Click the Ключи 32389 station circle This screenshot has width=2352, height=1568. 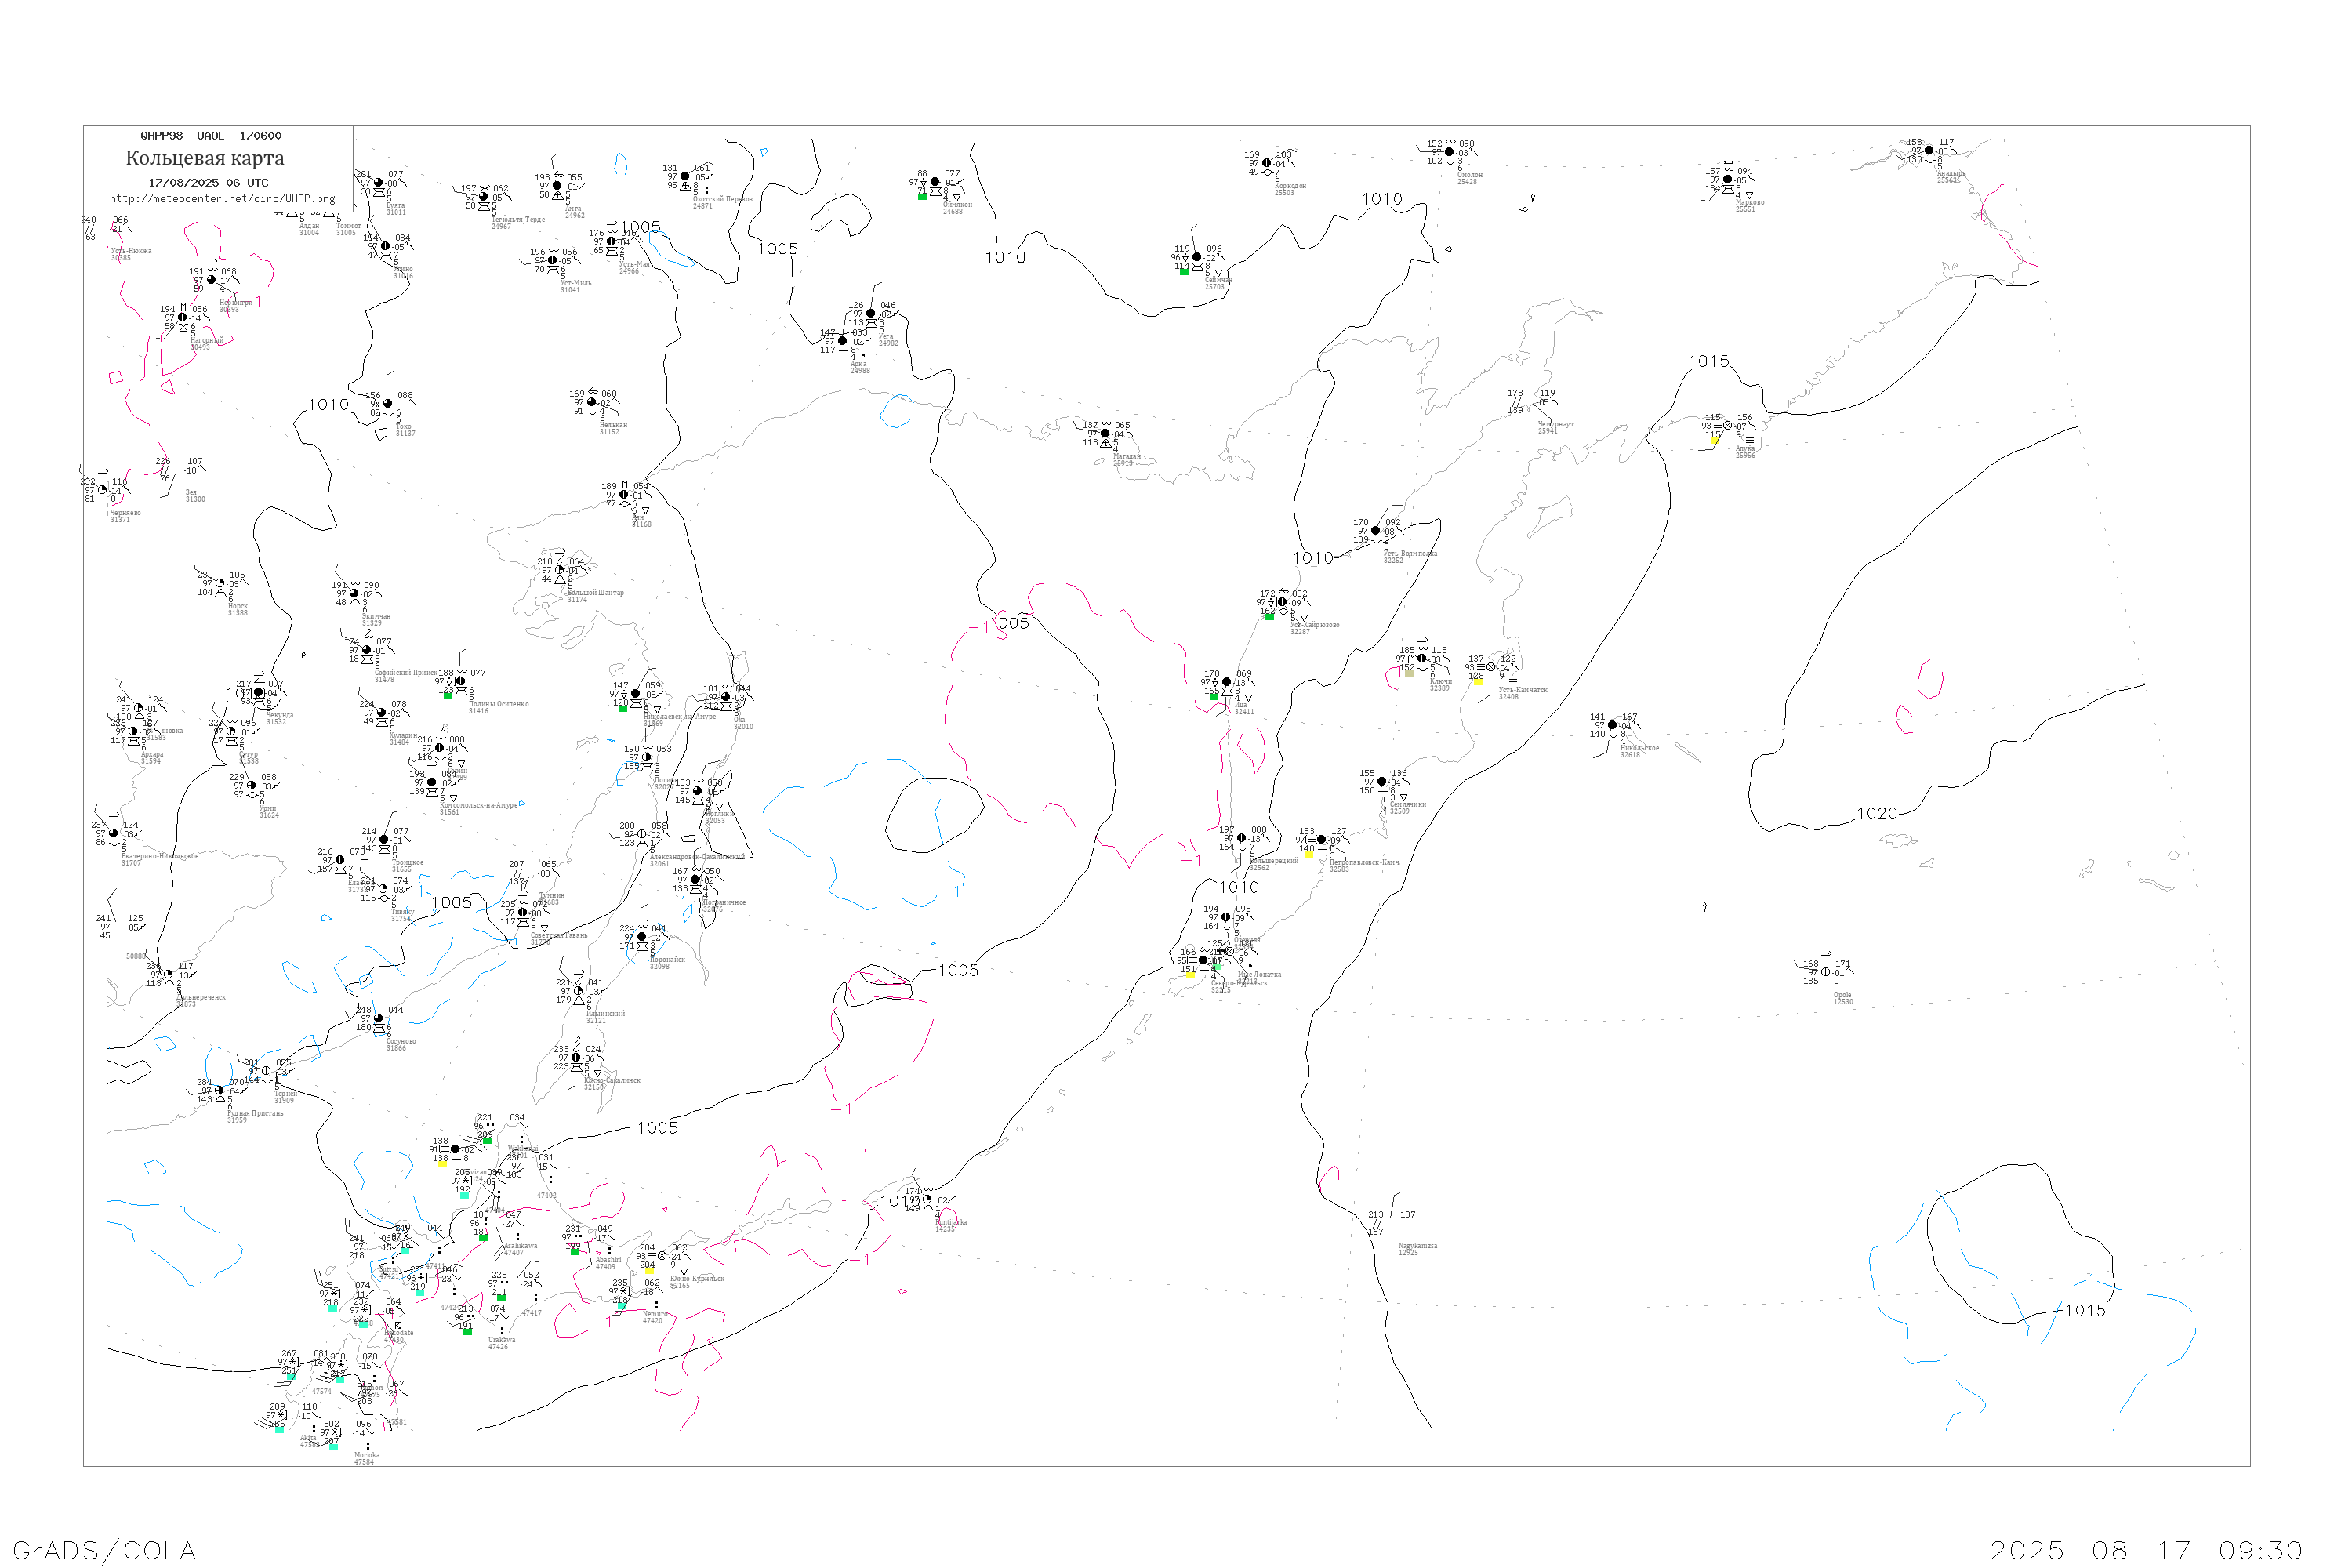[x=1422, y=659]
